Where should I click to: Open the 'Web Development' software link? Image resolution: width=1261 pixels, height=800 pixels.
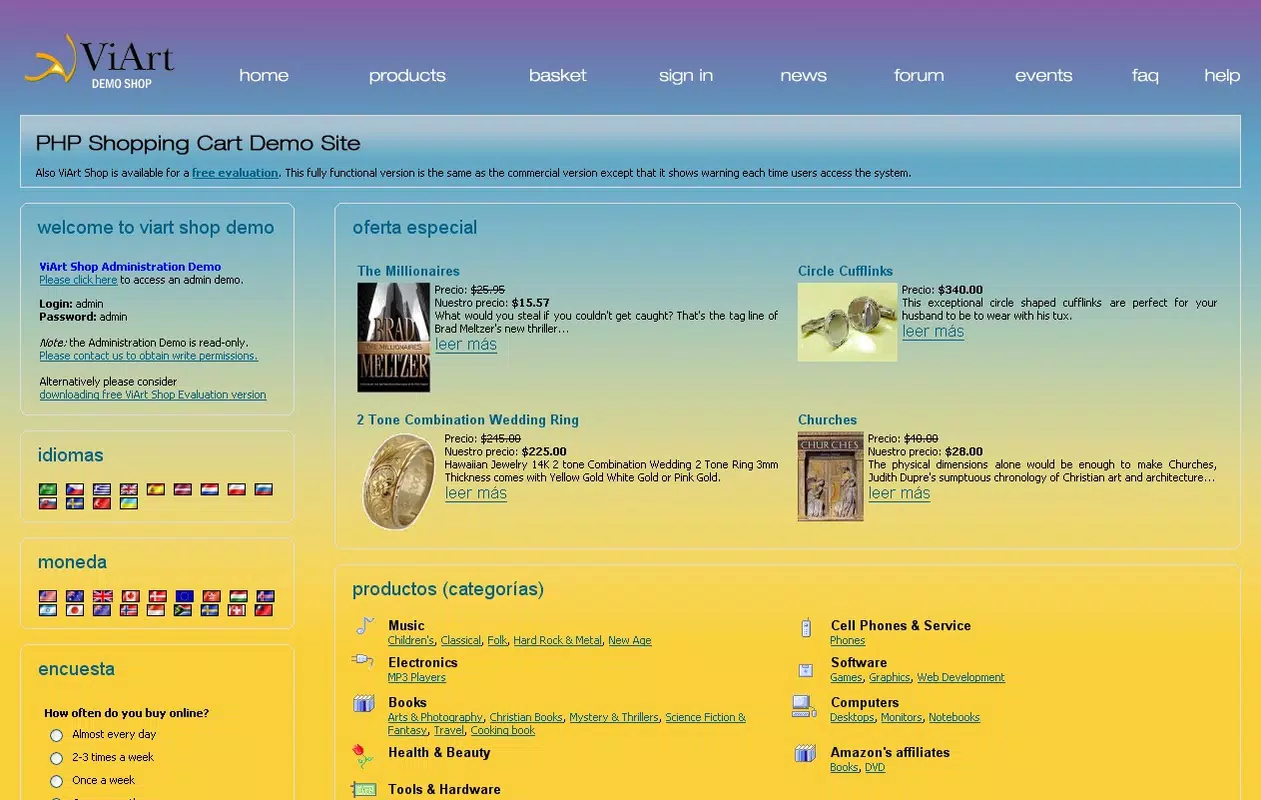(x=961, y=678)
